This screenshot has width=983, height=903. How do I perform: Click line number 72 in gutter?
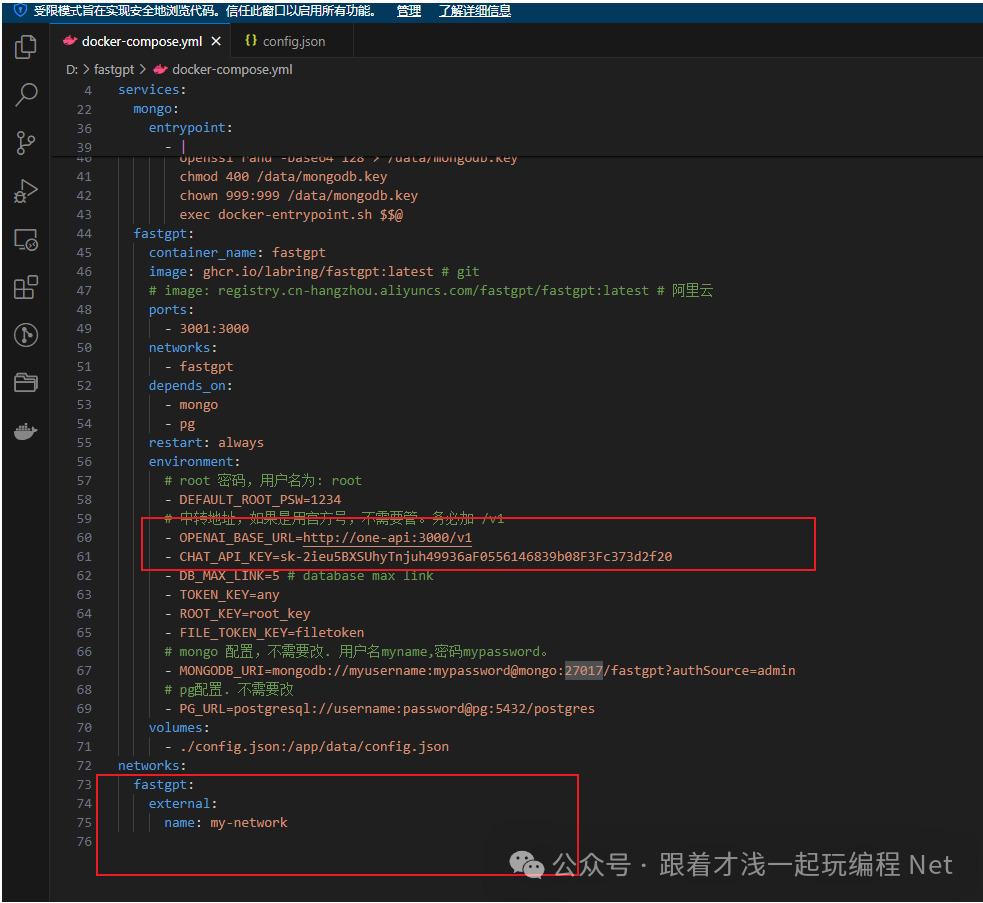click(84, 766)
